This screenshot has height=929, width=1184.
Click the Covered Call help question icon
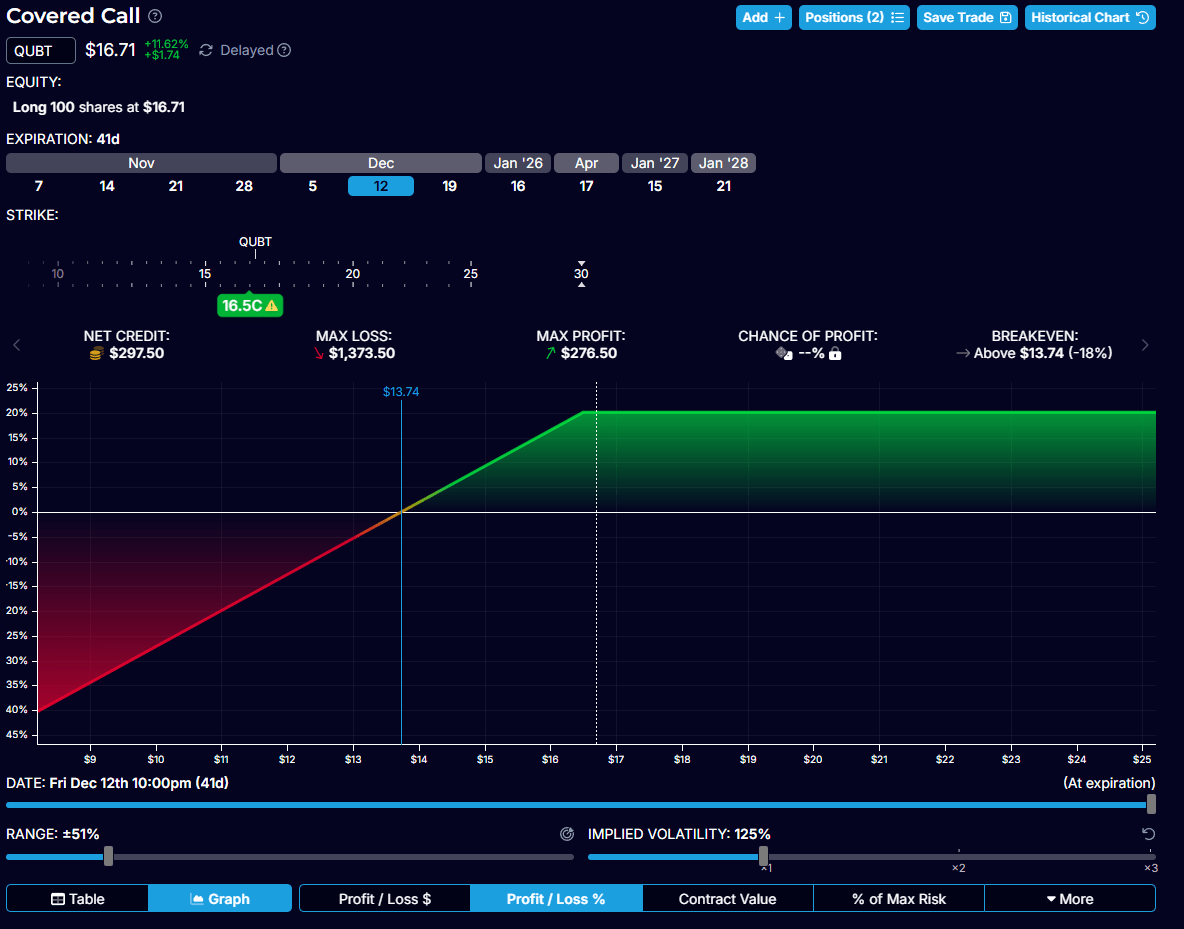155,17
